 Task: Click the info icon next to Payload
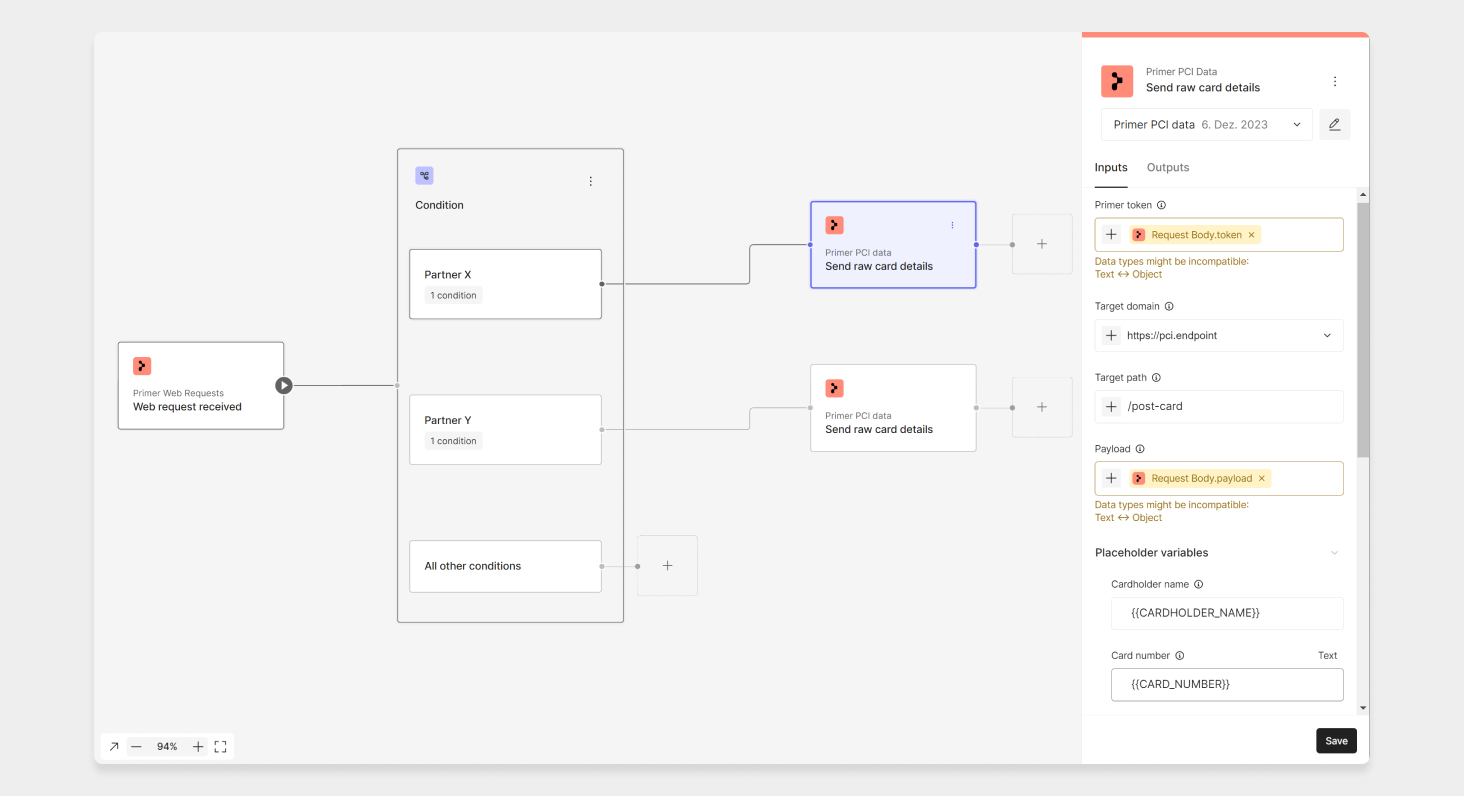pyautogui.click(x=1139, y=449)
